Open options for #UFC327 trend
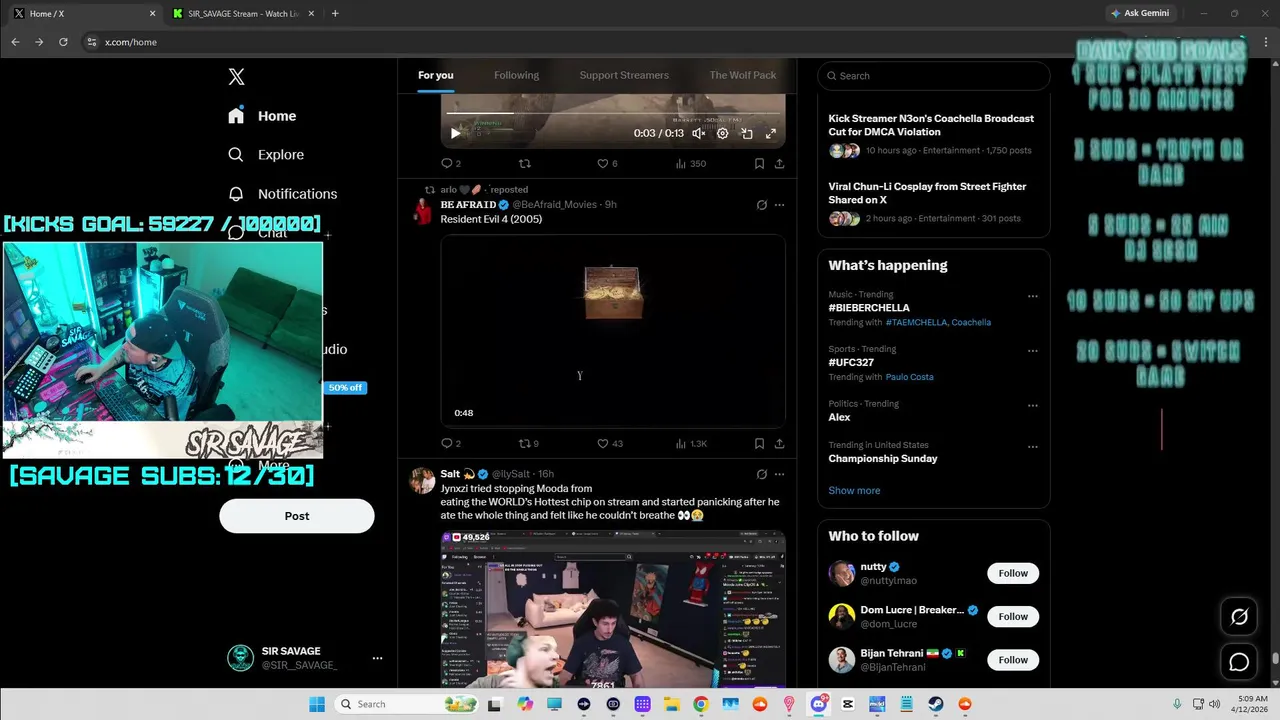The image size is (1280, 720). point(1033,351)
